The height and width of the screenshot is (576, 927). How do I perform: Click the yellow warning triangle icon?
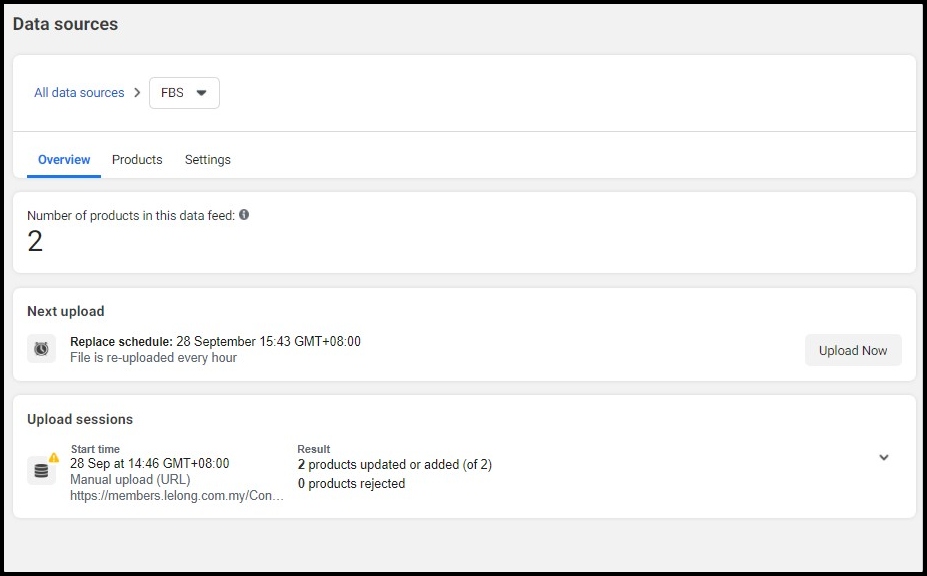tap(54, 457)
